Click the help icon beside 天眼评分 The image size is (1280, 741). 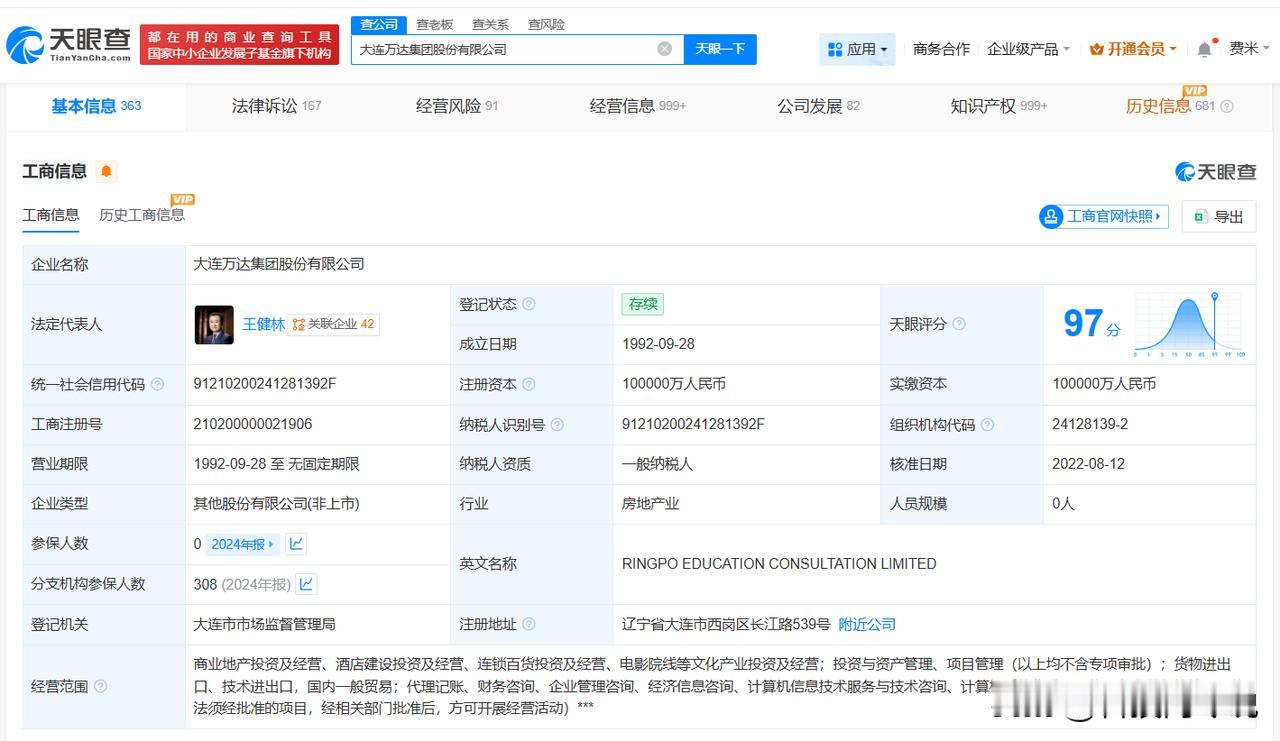(959, 324)
